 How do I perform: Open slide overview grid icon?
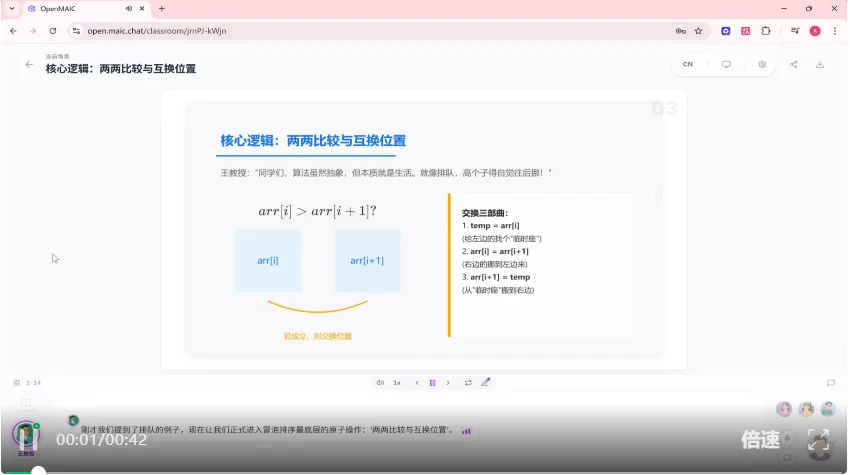(x=17, y=383)
